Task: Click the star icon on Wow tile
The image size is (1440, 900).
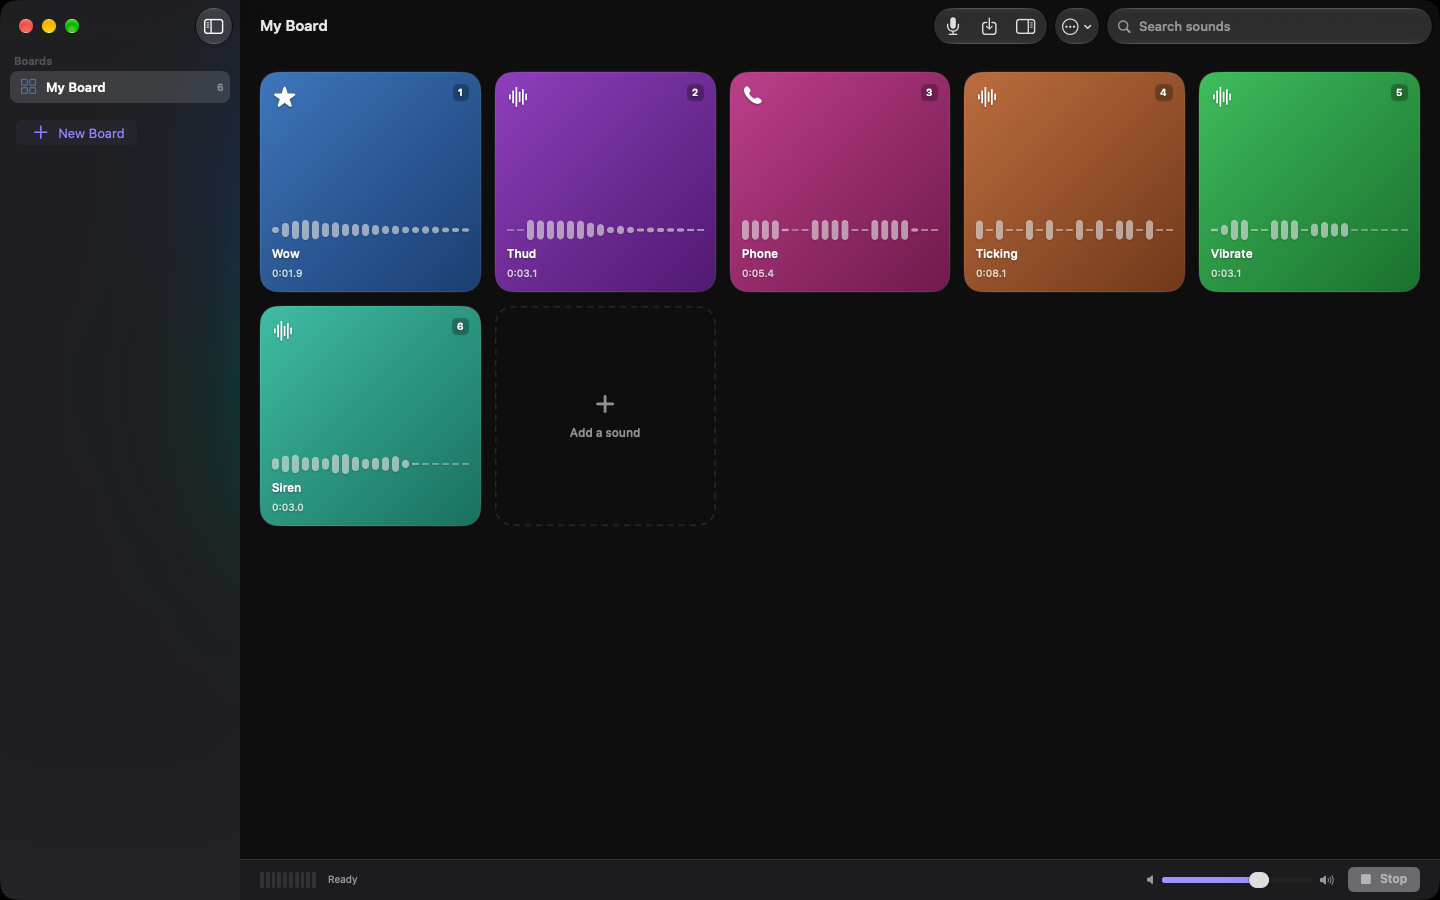Action: point(285,97)
